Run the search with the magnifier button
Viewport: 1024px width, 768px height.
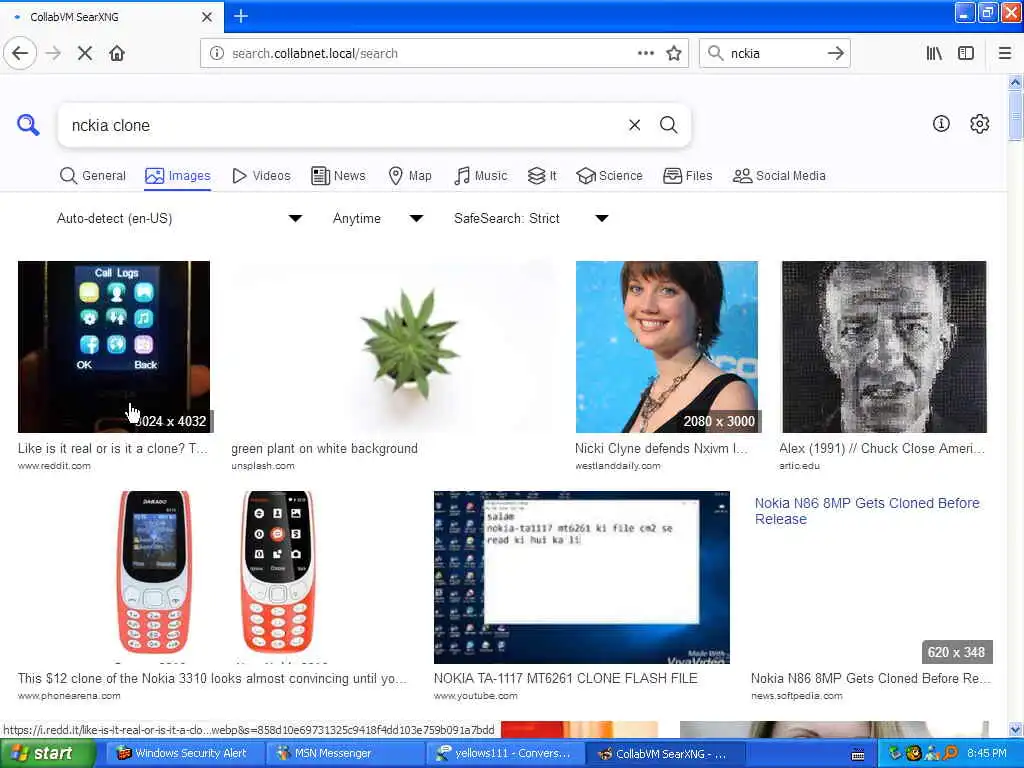click(668, 125)
